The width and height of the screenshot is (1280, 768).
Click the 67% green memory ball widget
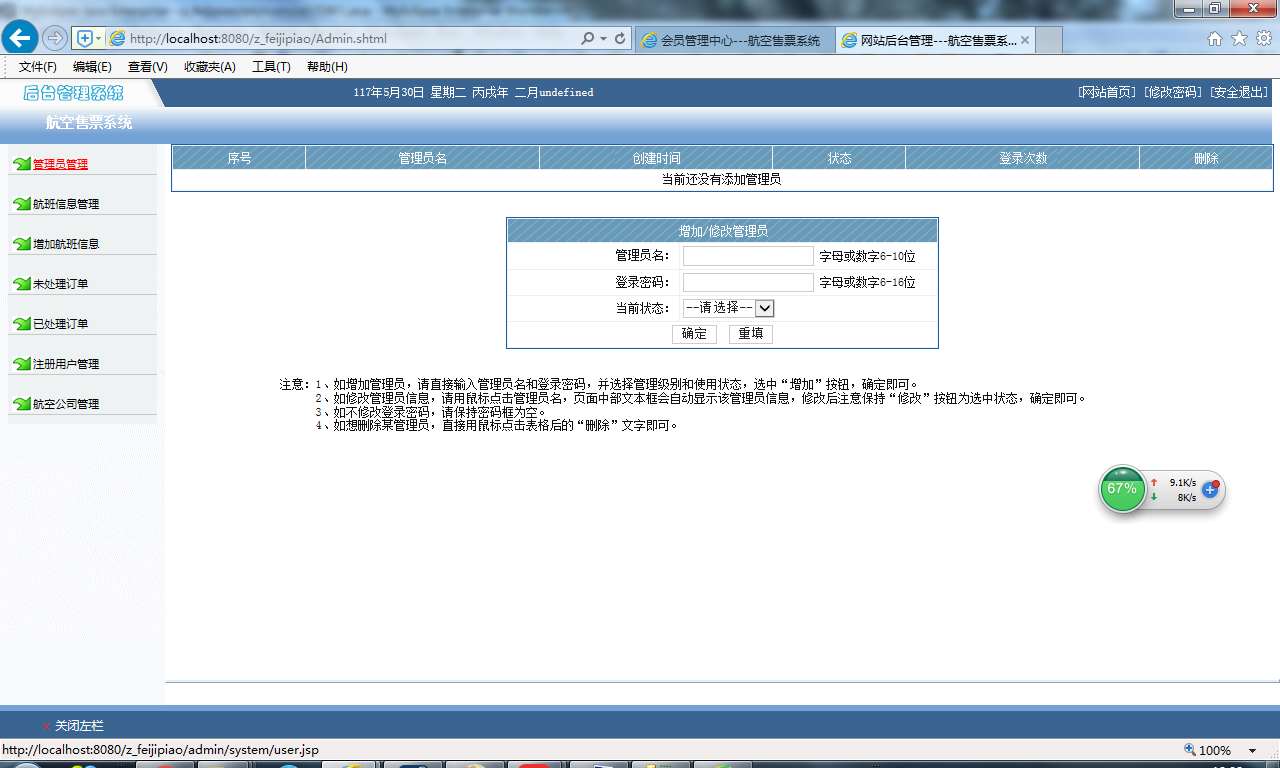tap(1122, 489)
